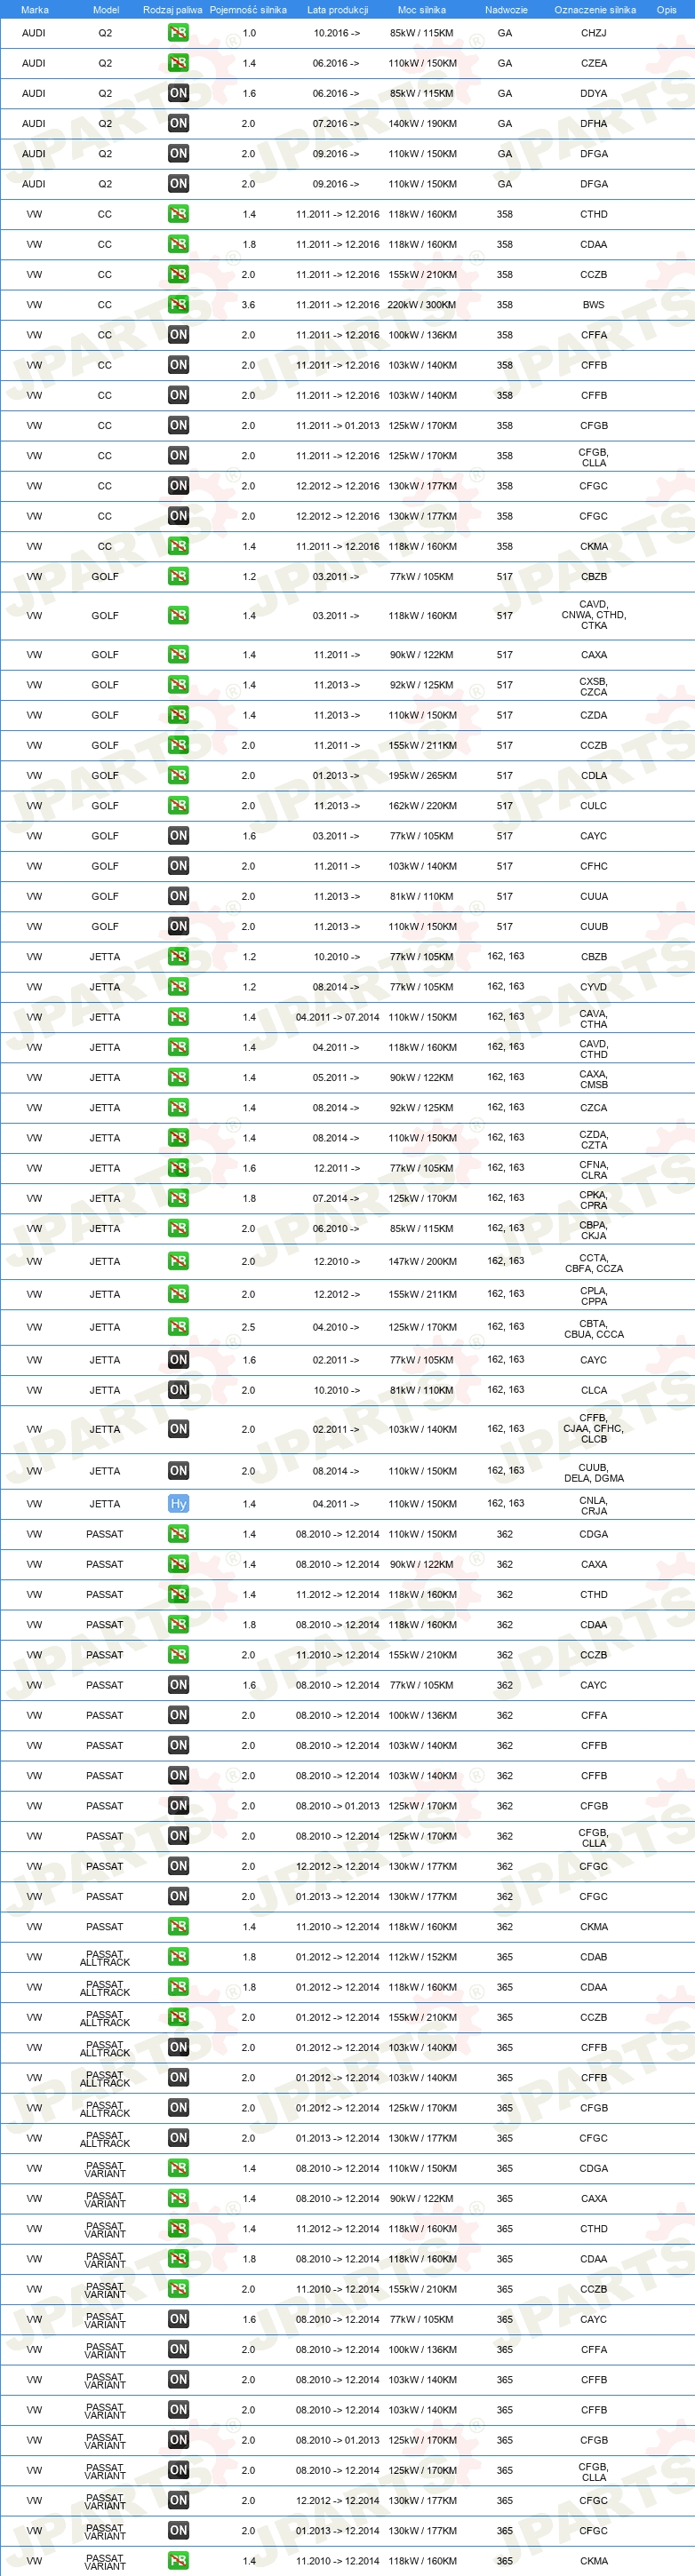This screenshot has width=695, height=2576.
Task: Click petrol fuel icon in Audi Q2 CZEA row
Action: coord(178,63)
